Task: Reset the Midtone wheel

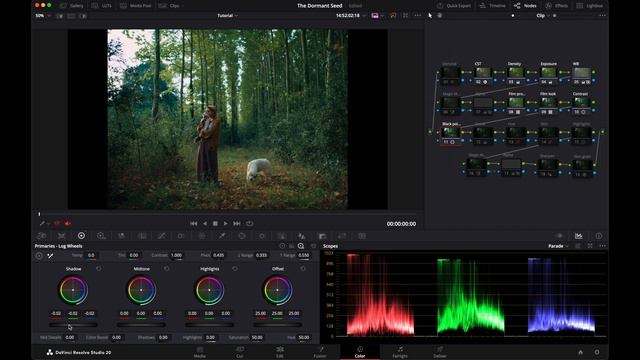Action: [x=167, y=269]
